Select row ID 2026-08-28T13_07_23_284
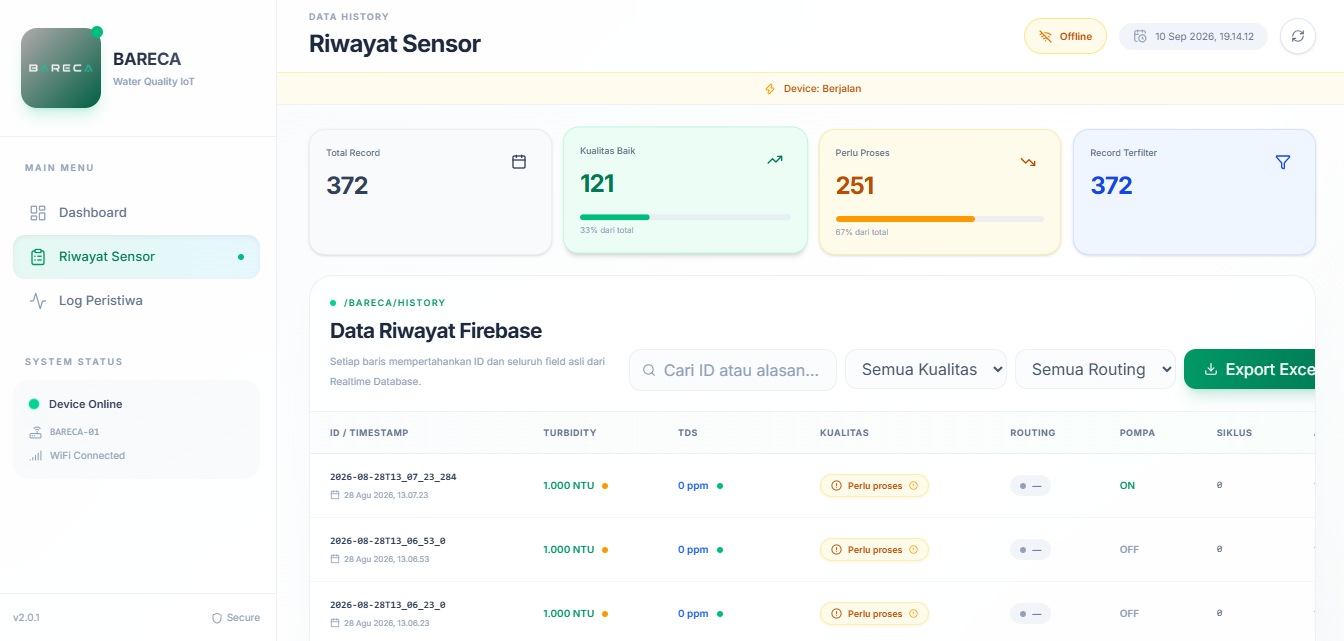The image size is (1344, 641). coord(393,477)
